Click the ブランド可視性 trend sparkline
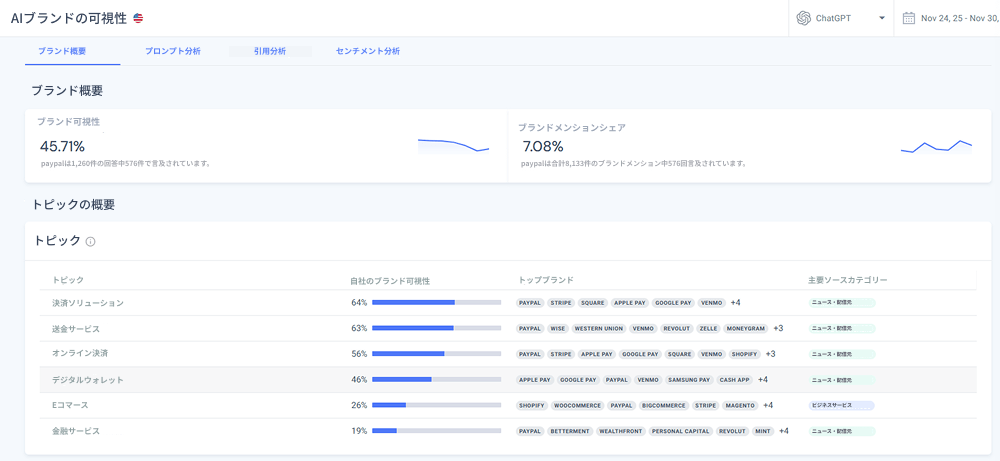Image resolution: width=1000 pixels, height=461 pixels. pyautogui.click(x=453, y=145)
